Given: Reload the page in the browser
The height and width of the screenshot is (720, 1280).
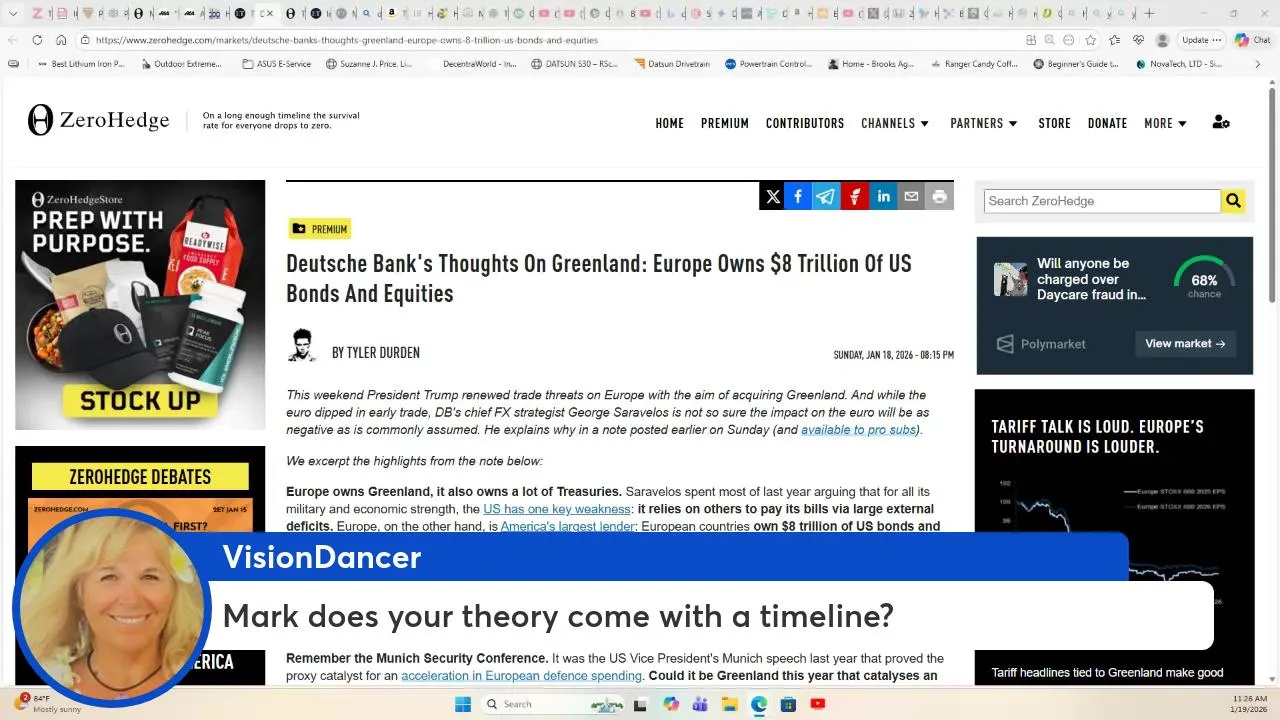Looking at the screenshot, I should click(37, 40).
